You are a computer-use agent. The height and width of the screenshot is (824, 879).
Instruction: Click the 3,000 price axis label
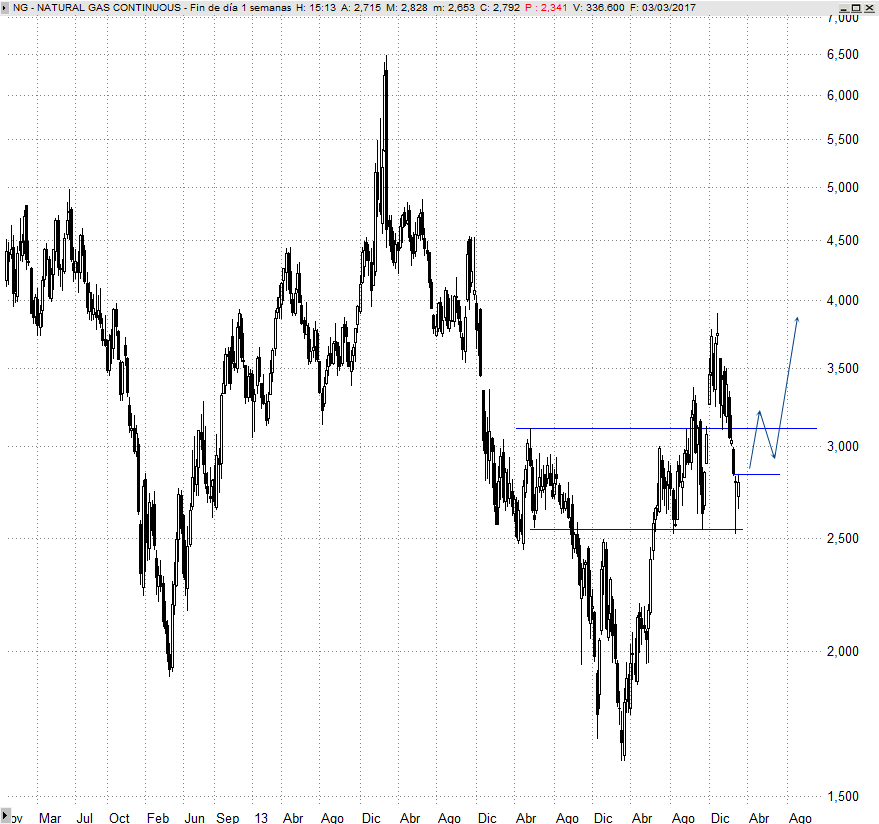pyautogui.click(x=843, y=446)
